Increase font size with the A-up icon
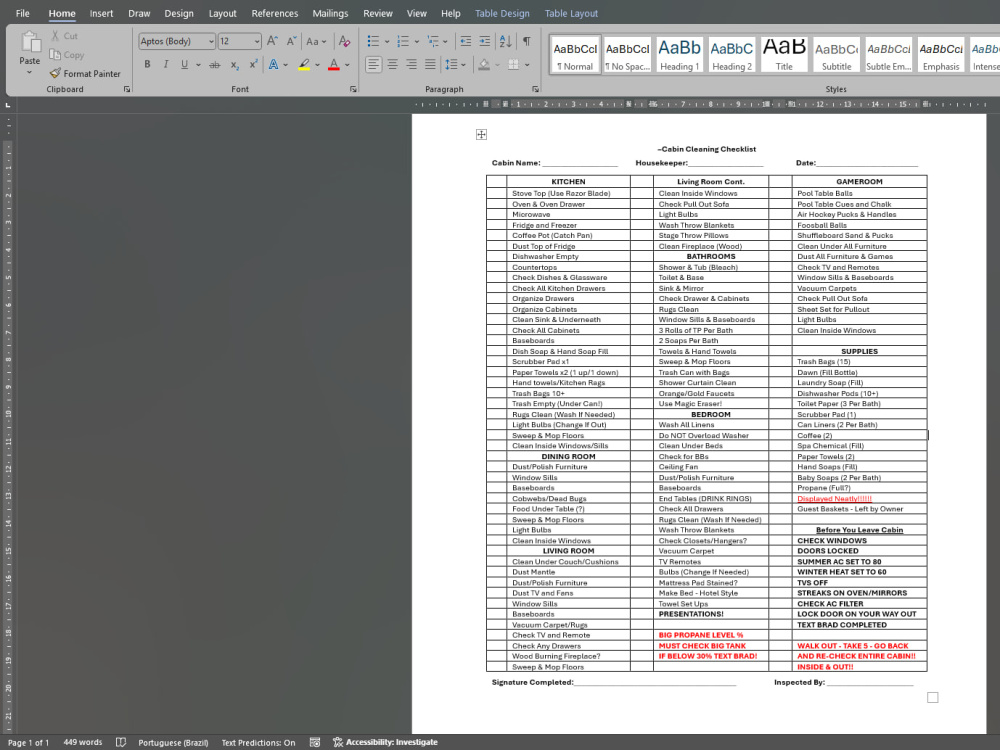 coord(272,41)
